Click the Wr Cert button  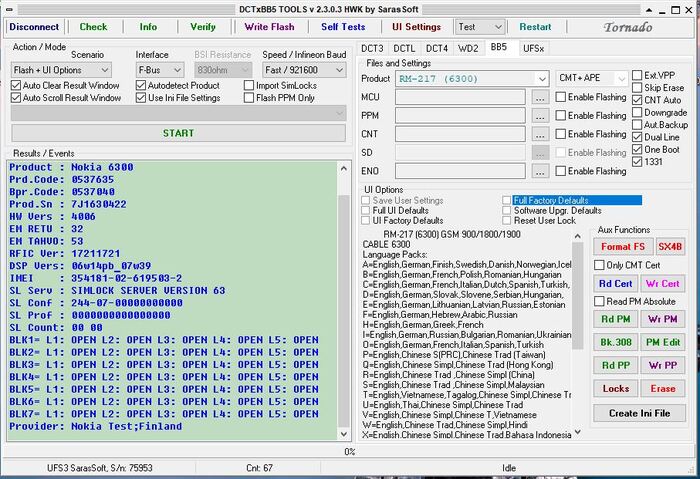[x=662, y=283]
